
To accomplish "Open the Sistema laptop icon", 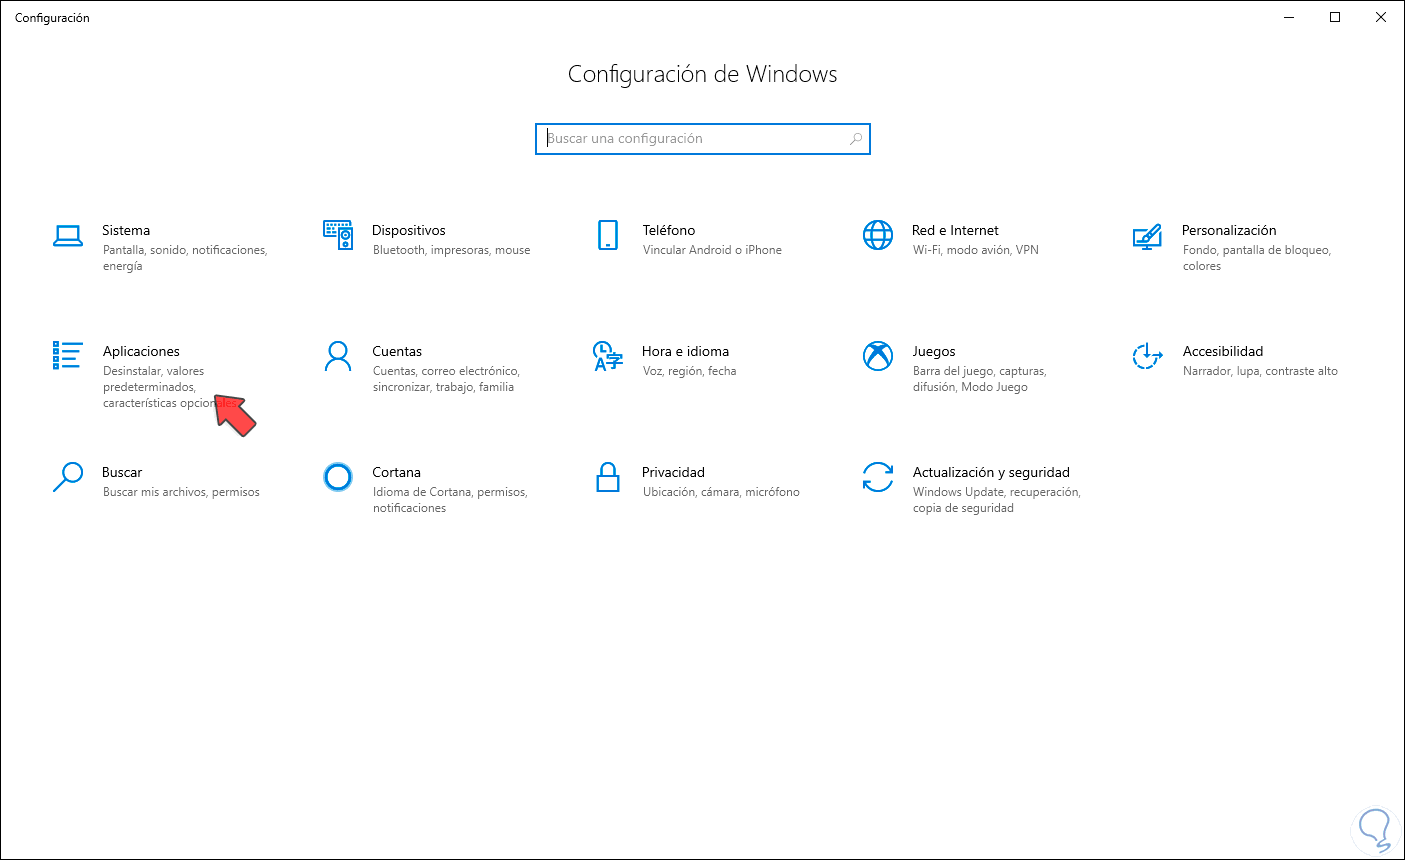I will [x=68, y=236].
